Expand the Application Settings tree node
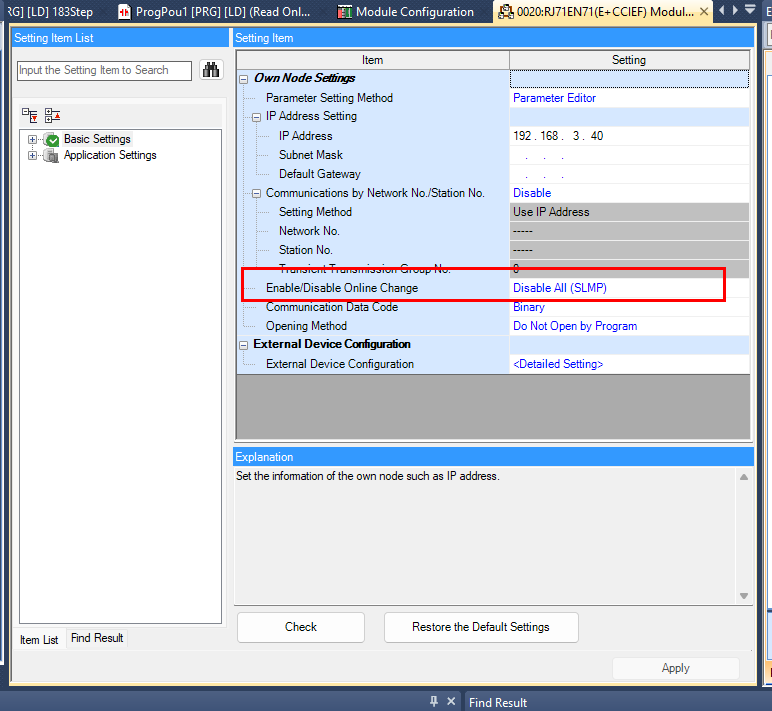772x711 pixels. tap(33, 156)
